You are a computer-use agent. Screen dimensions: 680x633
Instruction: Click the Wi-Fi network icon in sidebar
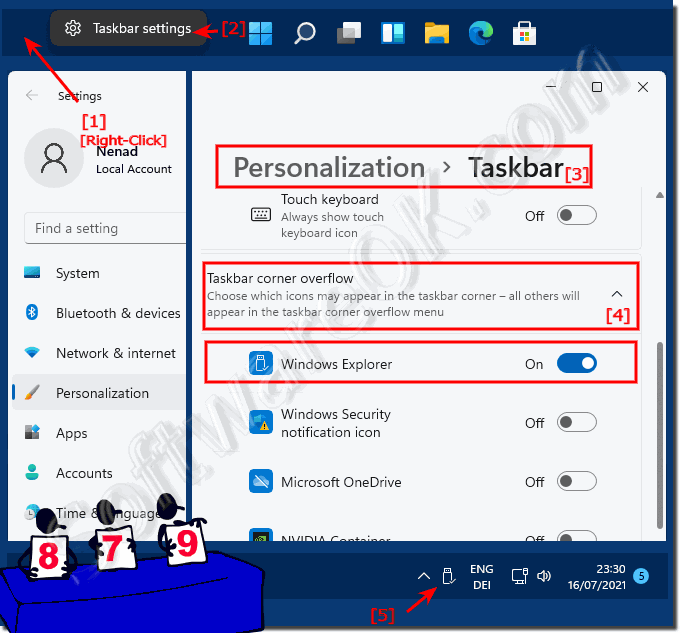32,352
